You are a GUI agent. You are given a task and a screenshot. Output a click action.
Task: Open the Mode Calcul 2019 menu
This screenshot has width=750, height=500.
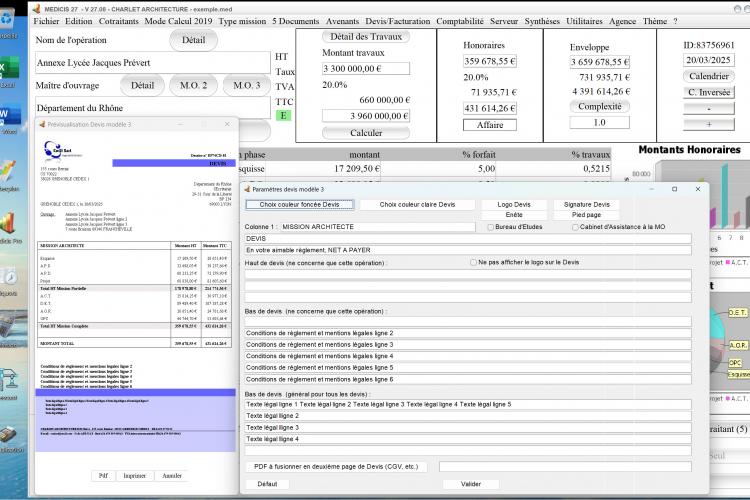pos(178,21)
